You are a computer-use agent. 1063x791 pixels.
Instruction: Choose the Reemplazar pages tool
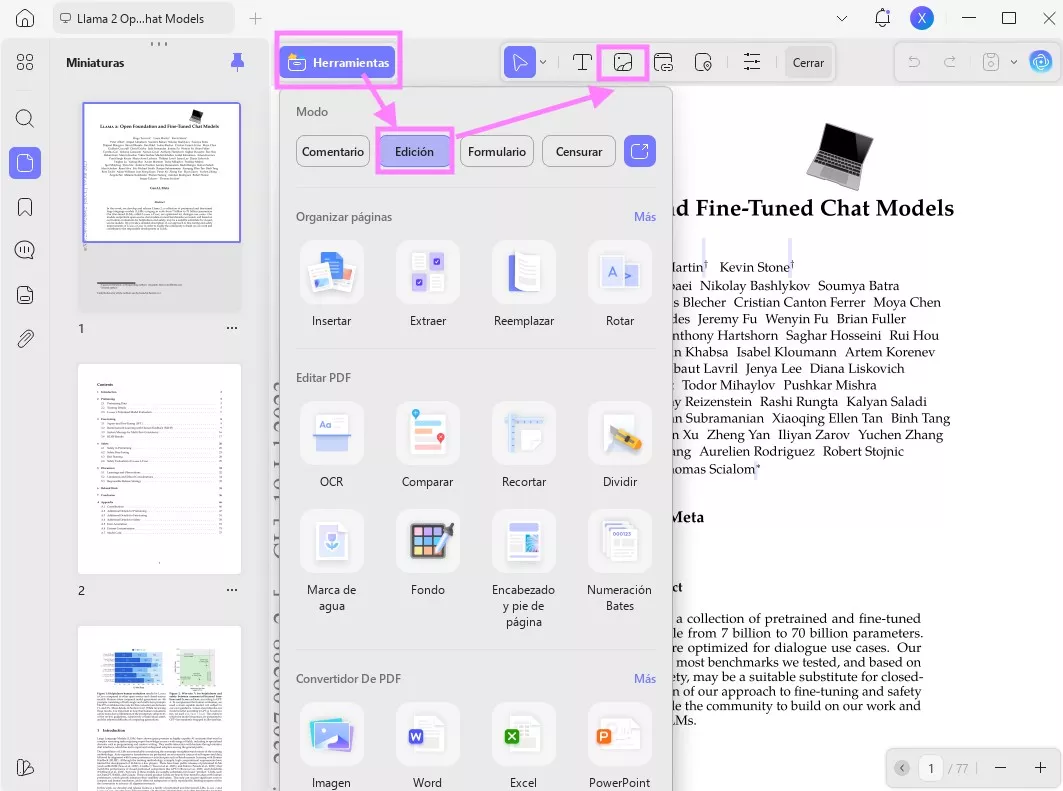524,285
